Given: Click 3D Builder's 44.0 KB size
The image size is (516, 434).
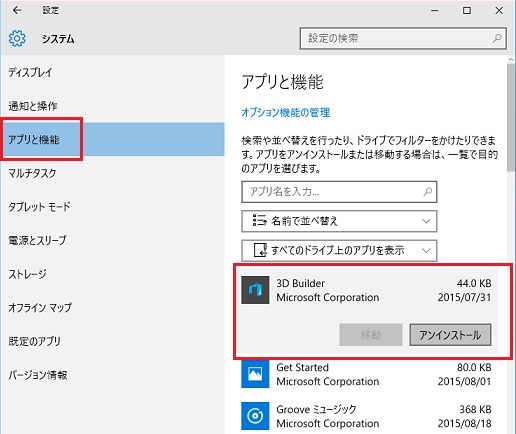Looking at the screenshot, I should [x=474, y=283].
